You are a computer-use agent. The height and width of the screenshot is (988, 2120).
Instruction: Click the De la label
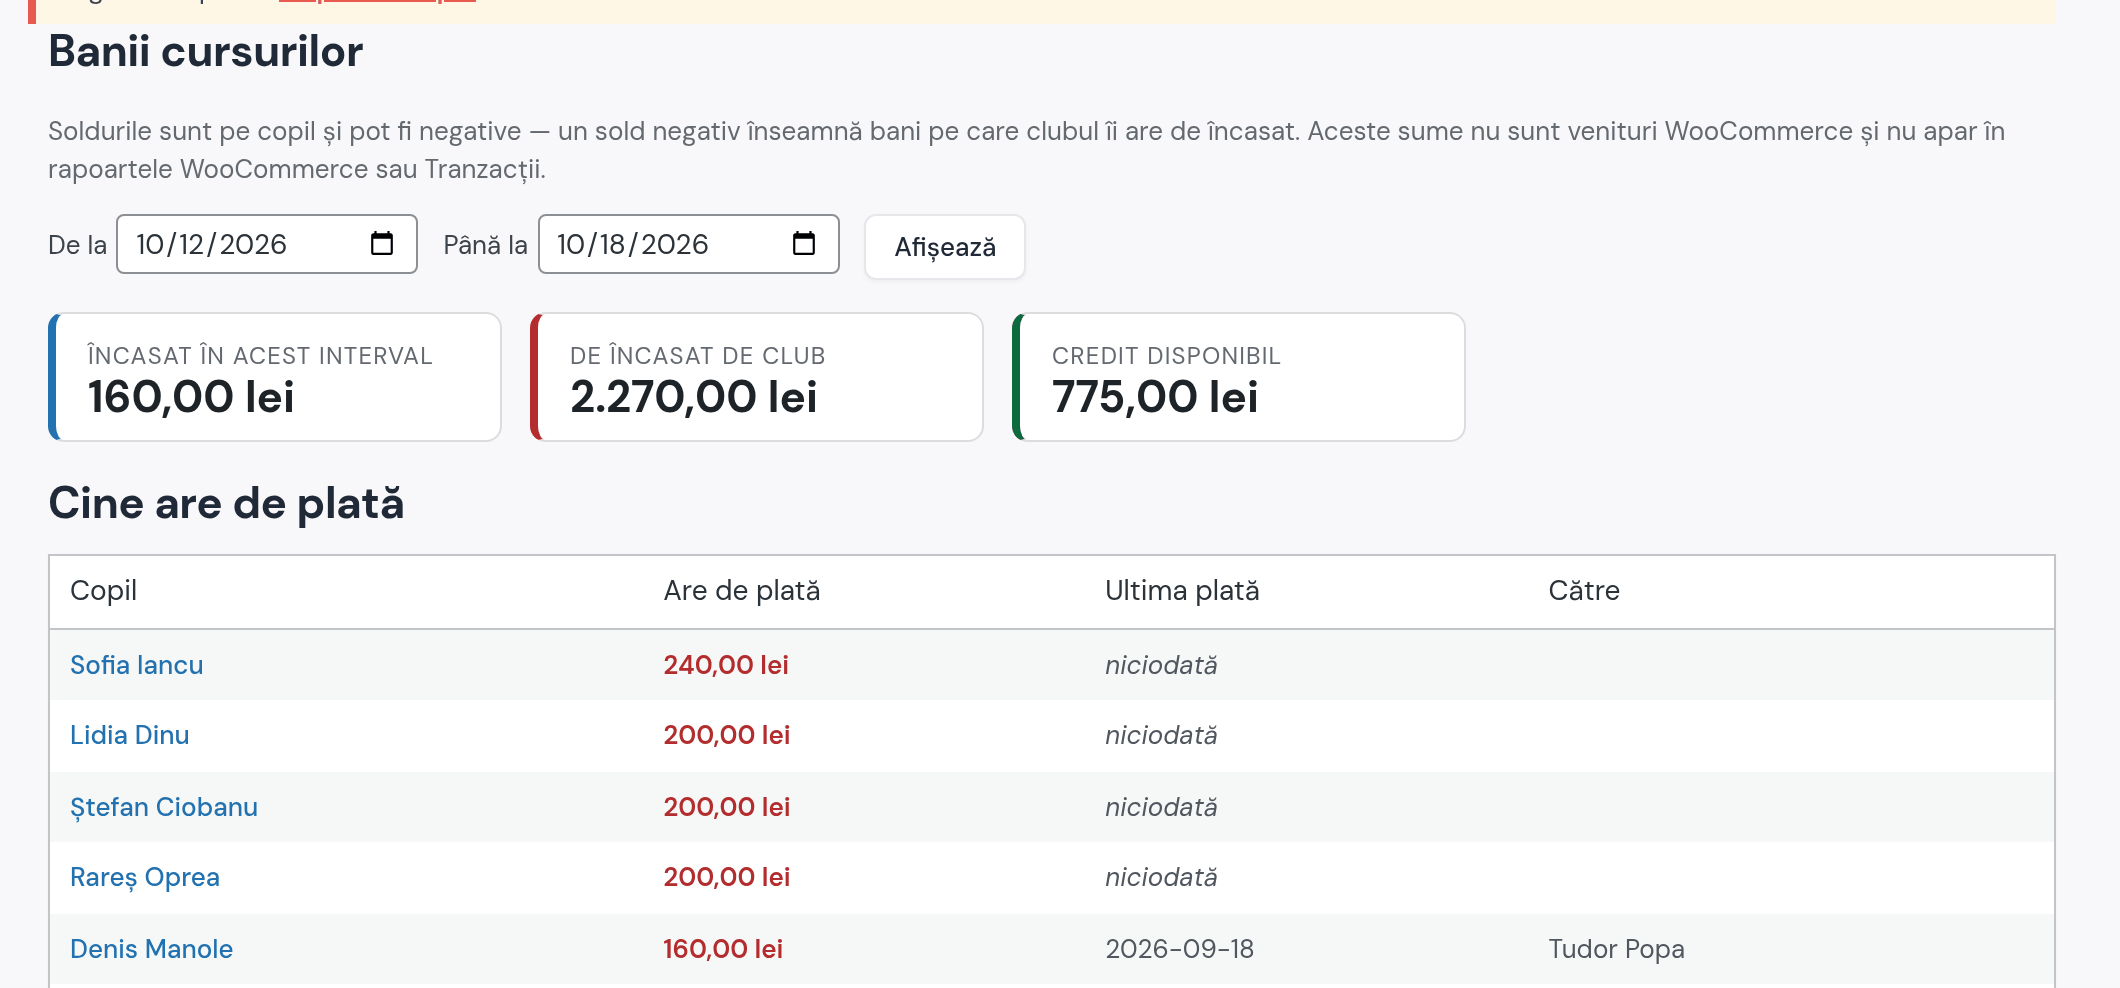pos(77,245)
